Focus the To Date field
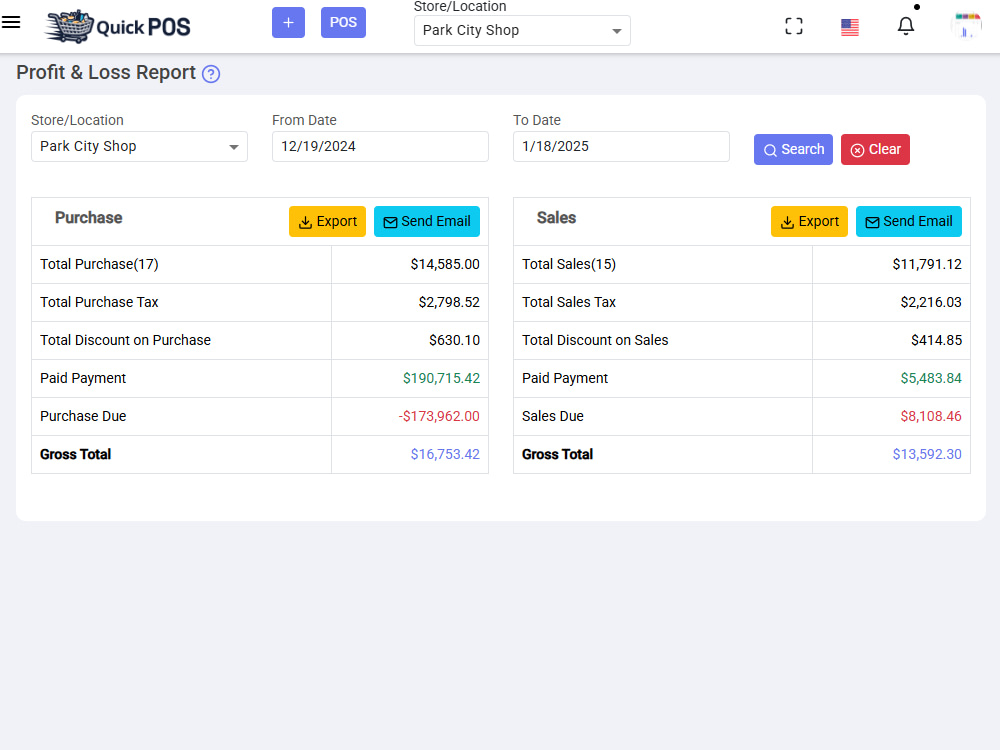 coord(621,147)
